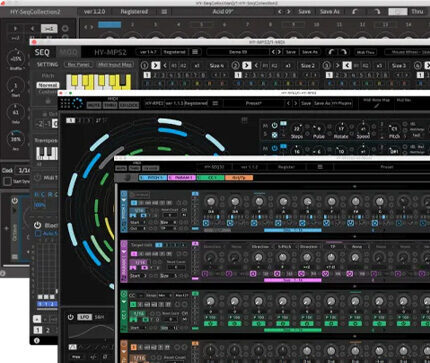430x363 pixels.
Task: Click the info icon at HY-MPS2 bottom
Action: (37, 340)
